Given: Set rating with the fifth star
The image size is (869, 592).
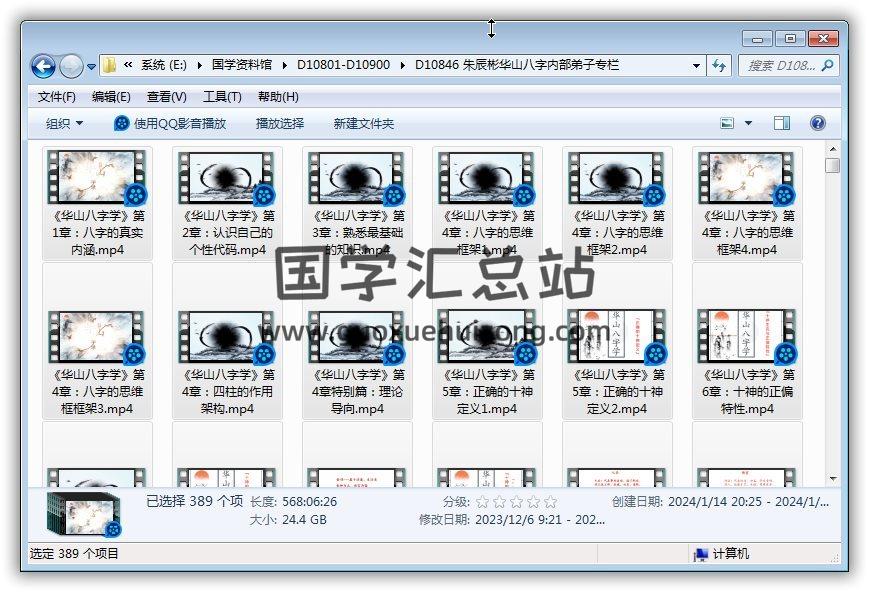Looking at the screenshot, I should coord(549,502).
